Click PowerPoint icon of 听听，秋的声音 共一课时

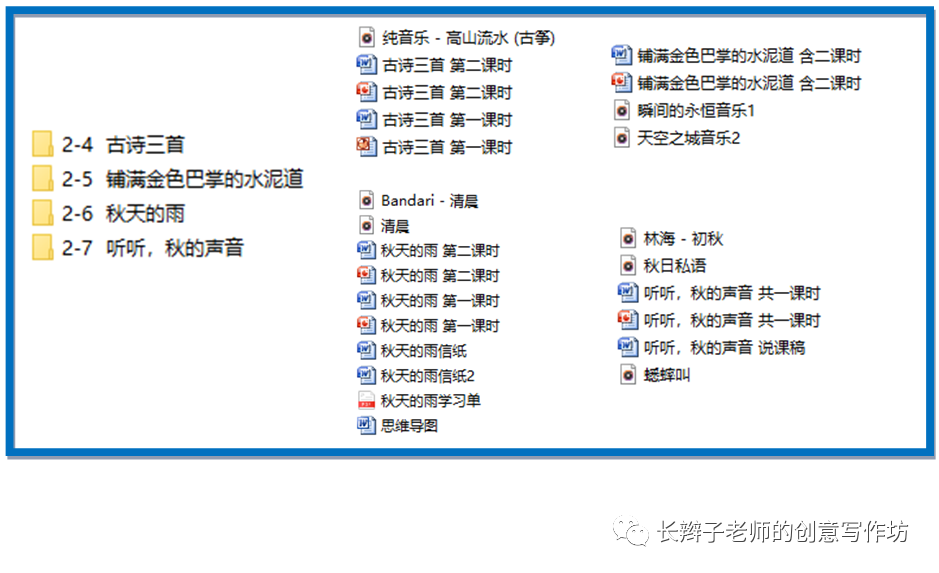click(x=628, y=320)
